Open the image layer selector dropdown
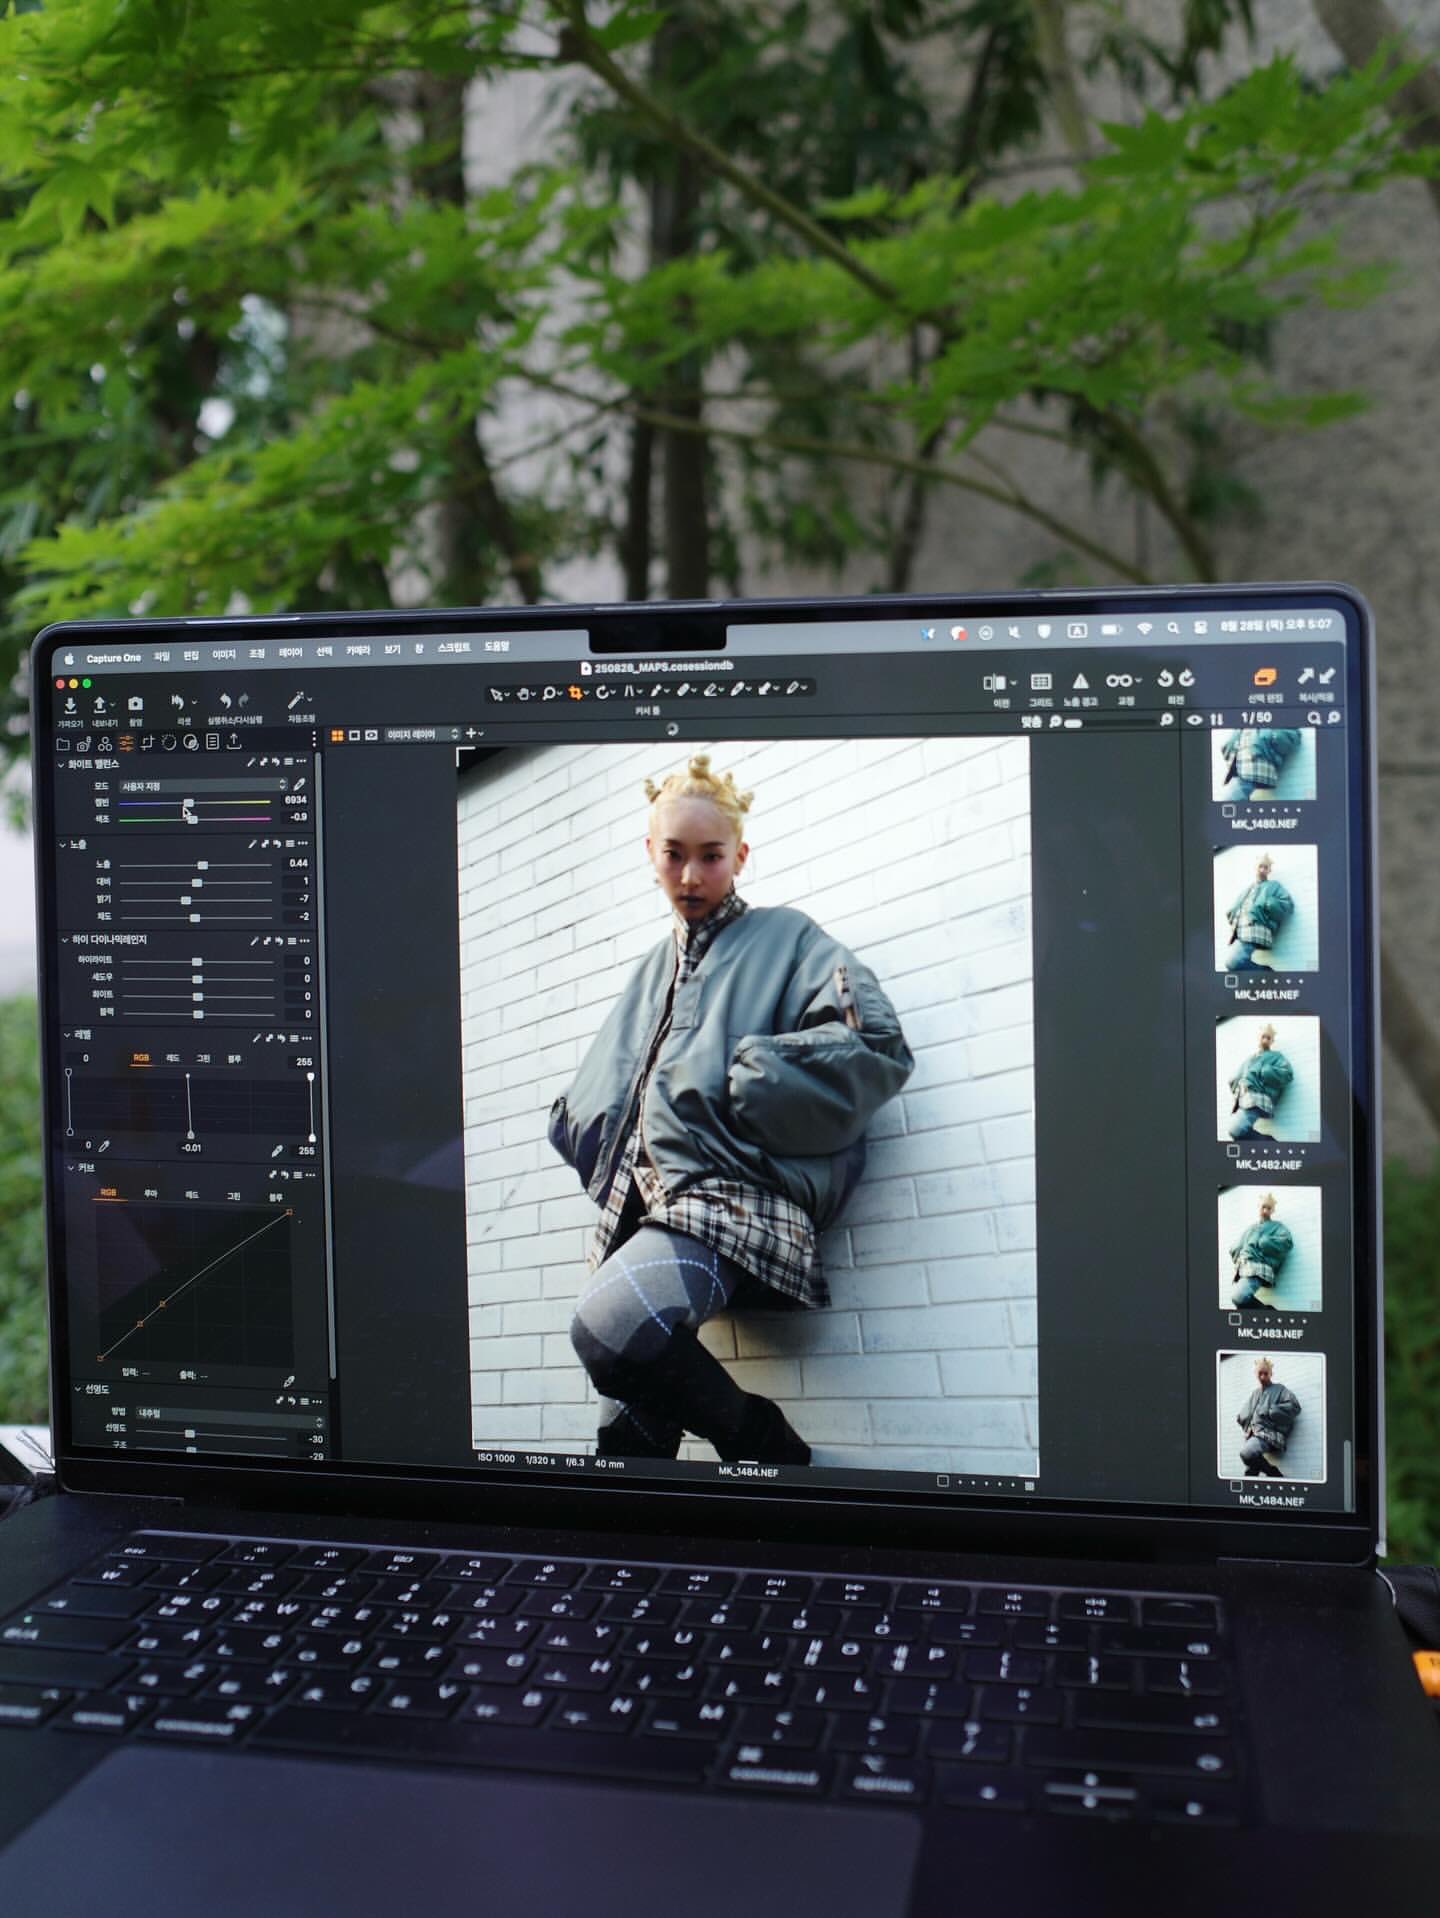Image resolution: width=1440 pixels, height=1918 pixels. (422, 734)
